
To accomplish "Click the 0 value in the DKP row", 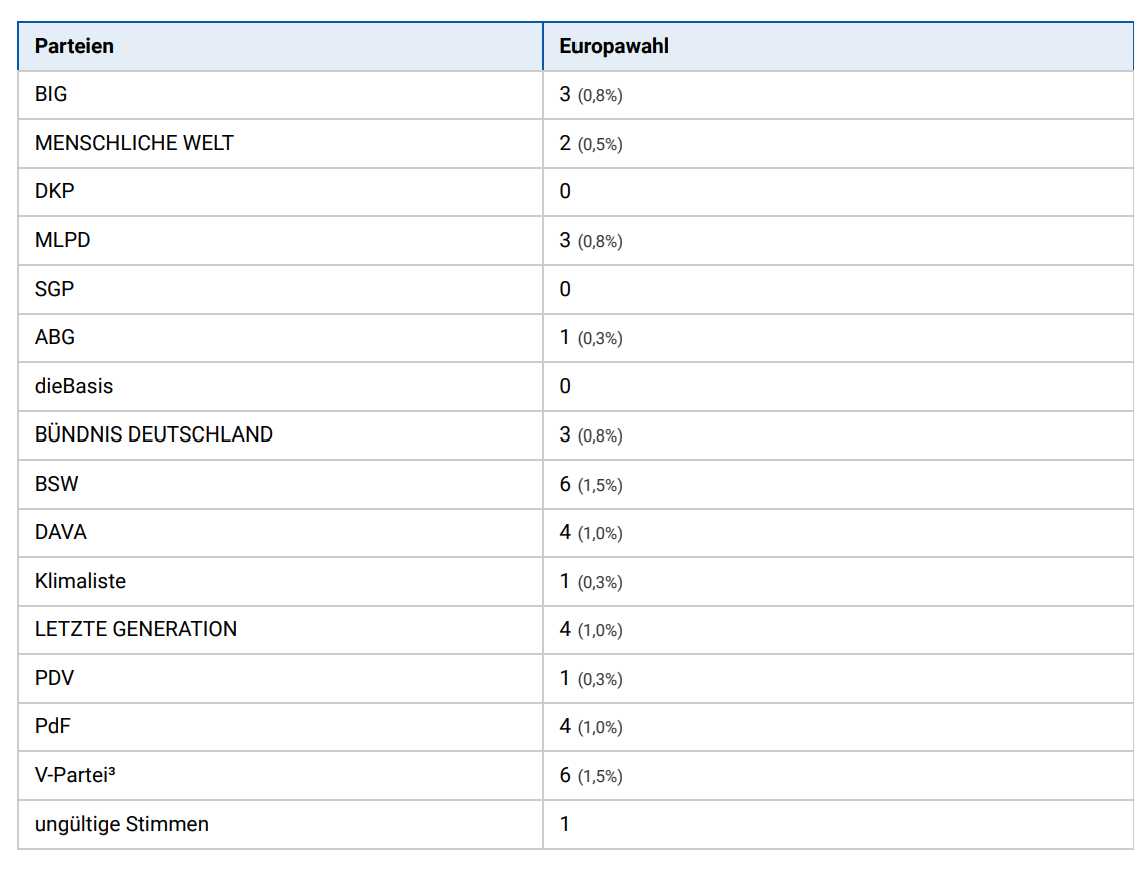I will point(565,191).
